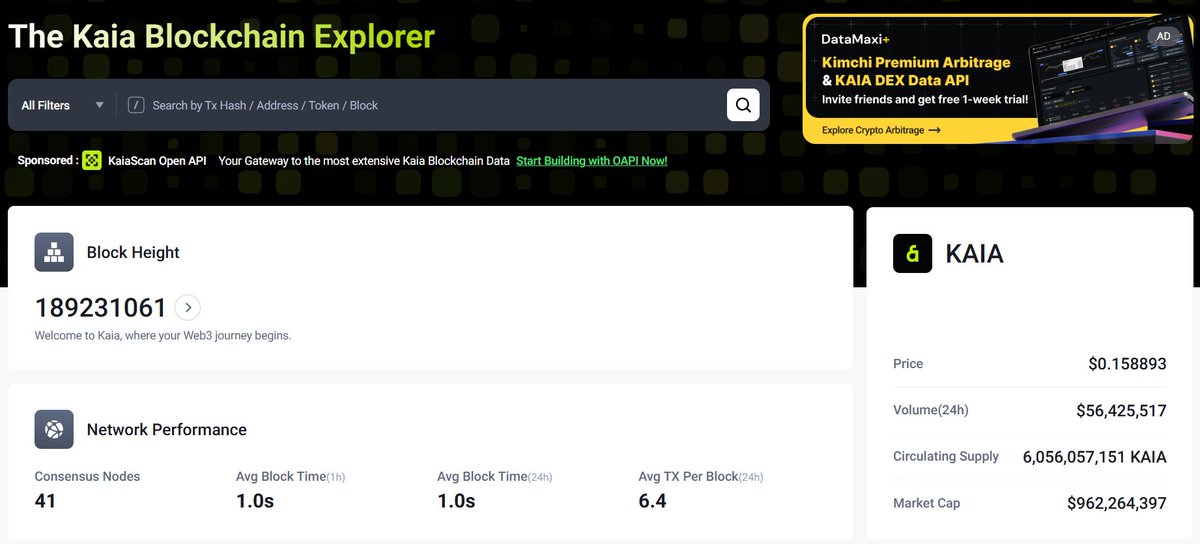The height and width of the screenshot is (544, 1200).
Task: Click the Market Cap label
Action: pyautogui.click(x=926, y=503)
